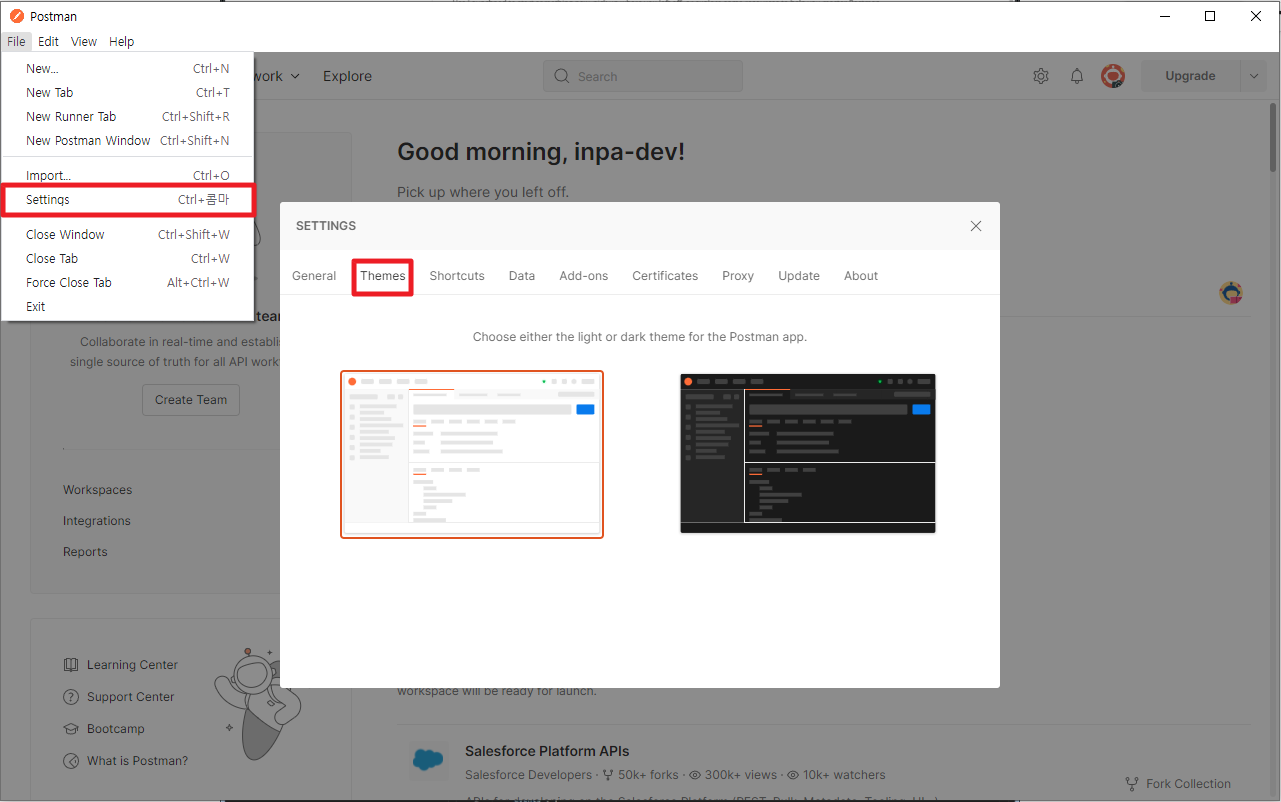Viewport: 1281px width, 802px height.
Task: Choose Import... from the File menu
Action: 128,176
